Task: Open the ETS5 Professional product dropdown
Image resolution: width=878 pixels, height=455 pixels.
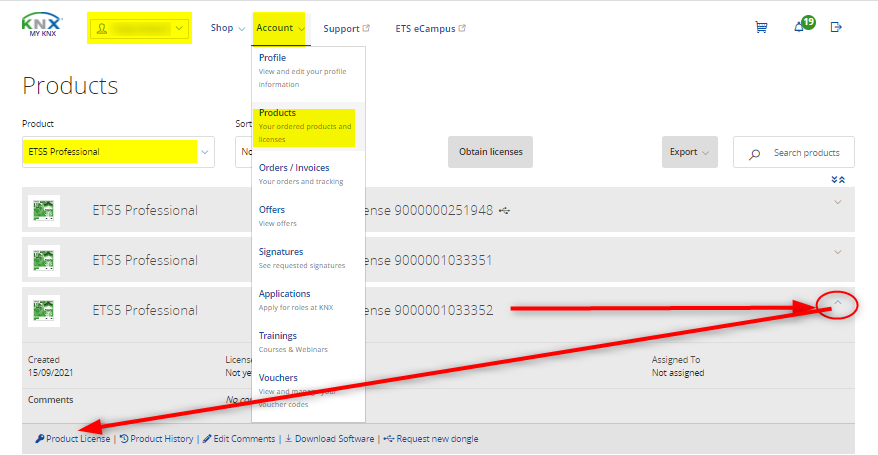Action: 118,152
